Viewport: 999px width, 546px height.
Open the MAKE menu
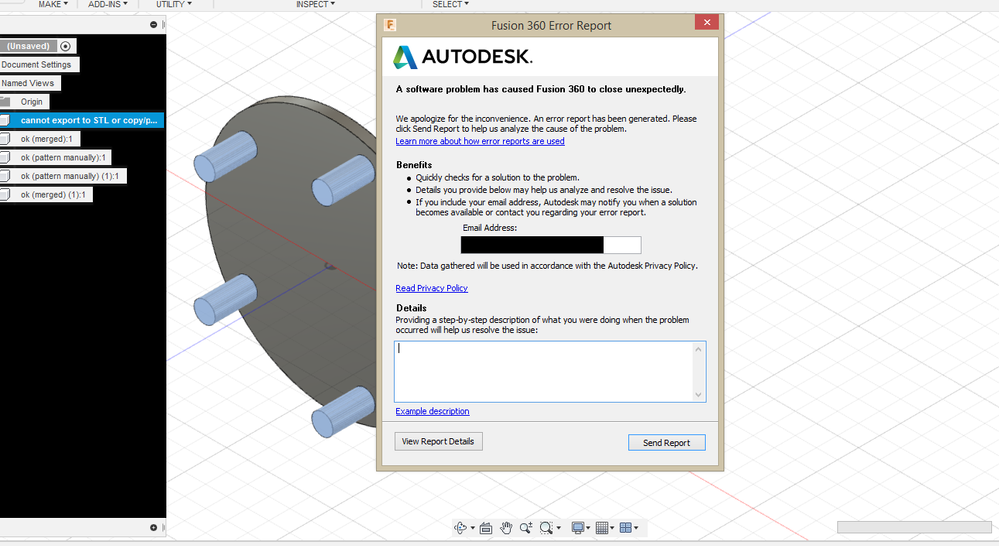pyautogui.click(x=53, y=4)
